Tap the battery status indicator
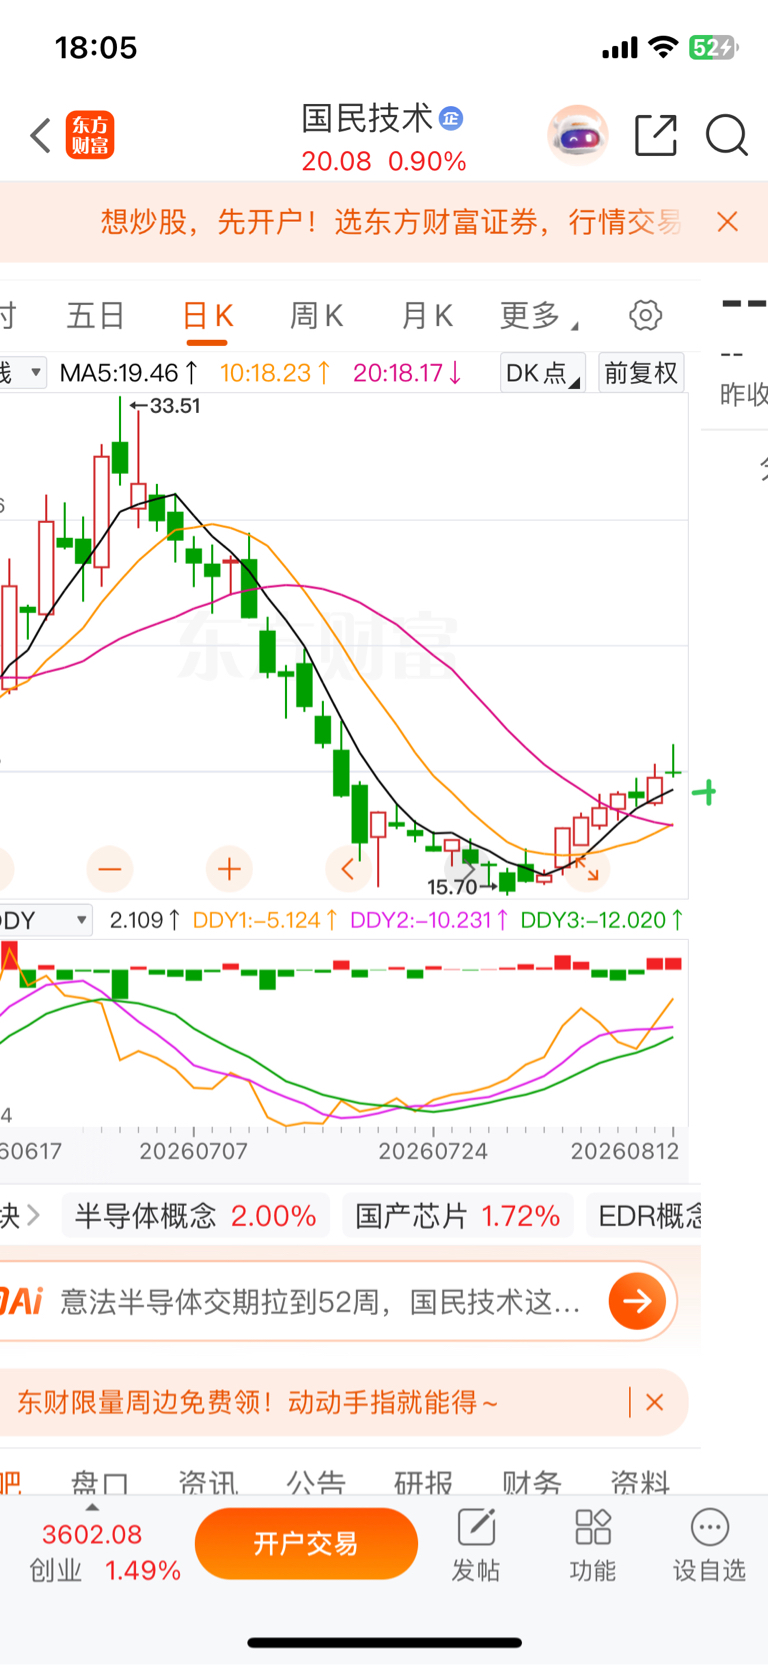Viewport: 768px width, 1665px height. click(x=713, y=47)
